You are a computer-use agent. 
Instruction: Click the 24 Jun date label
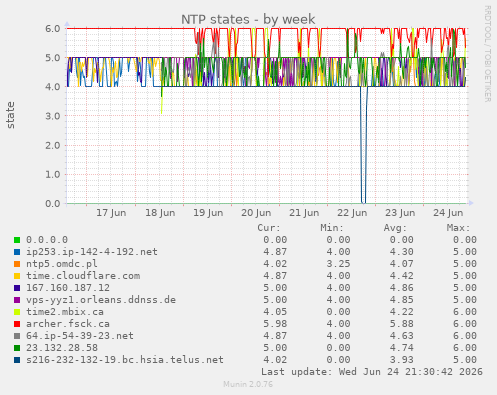tap(448, 213)
